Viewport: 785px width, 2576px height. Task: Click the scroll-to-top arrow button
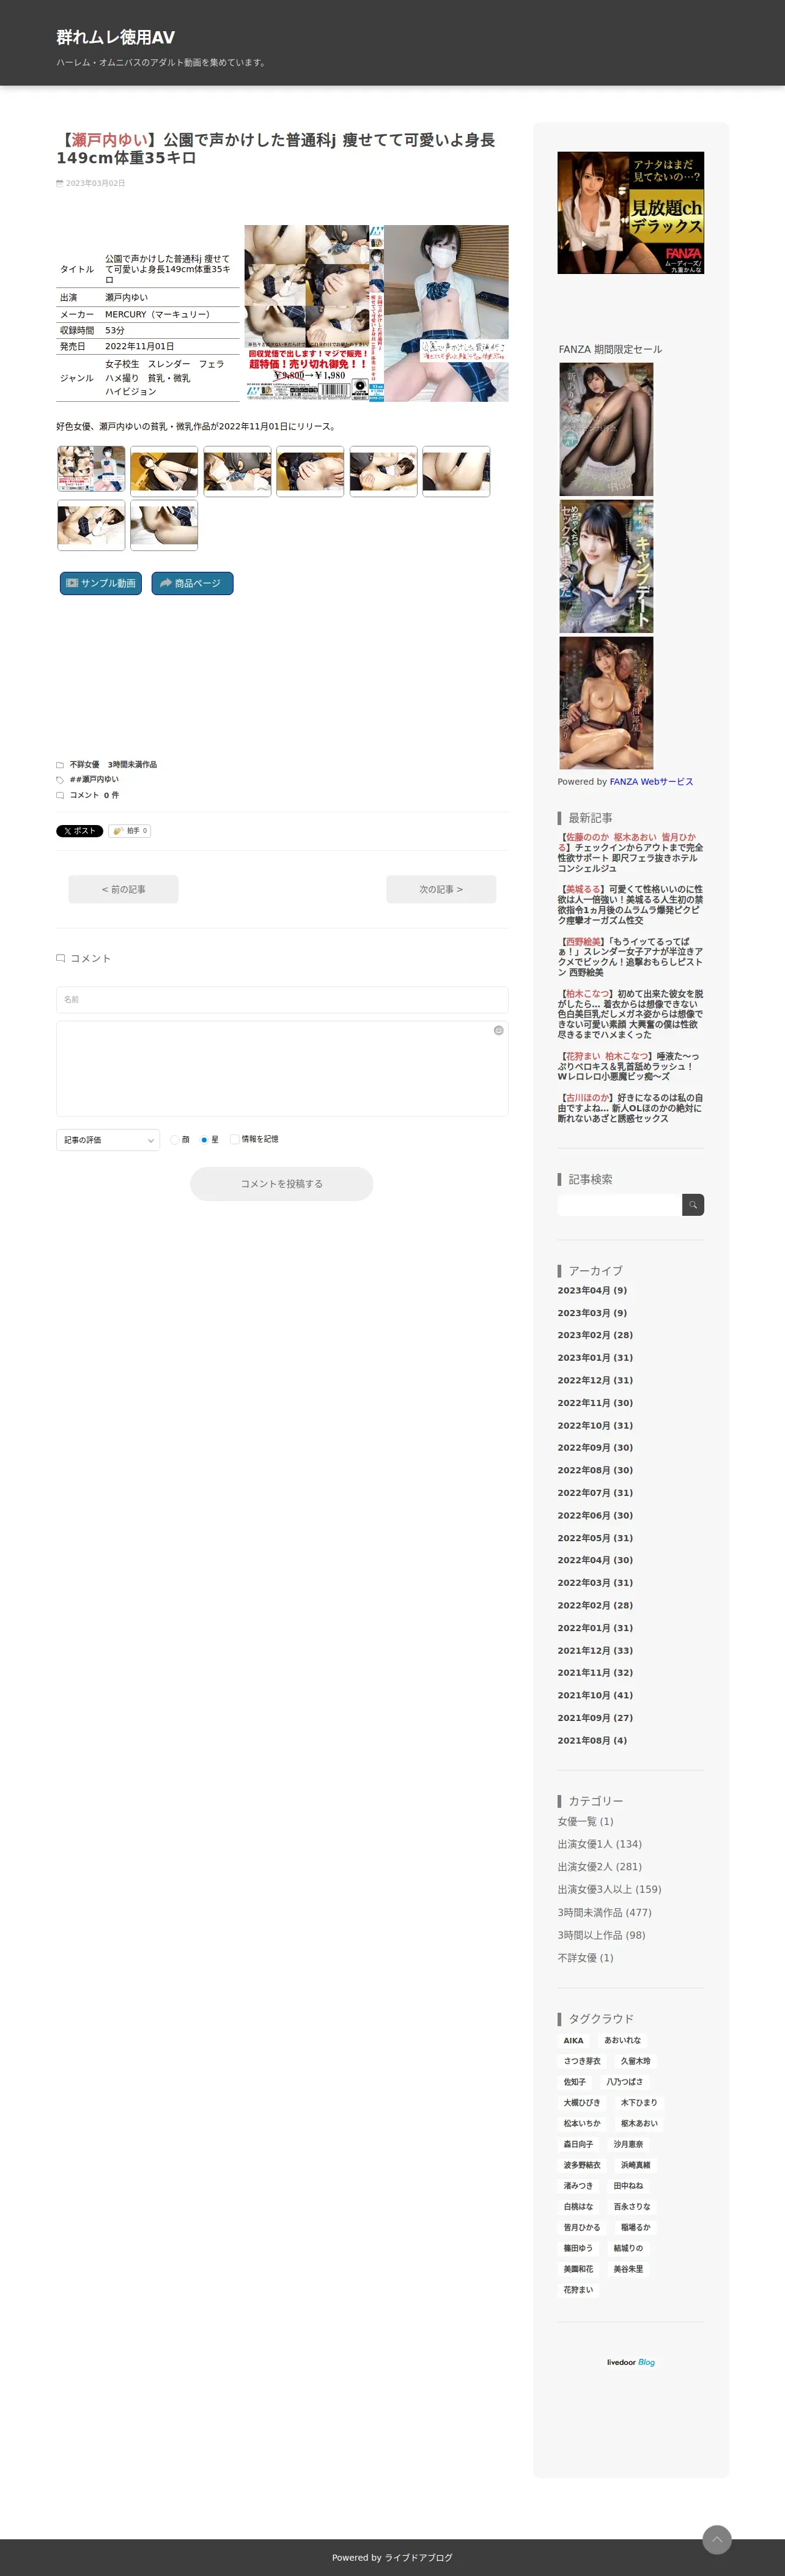(717, 2539)
